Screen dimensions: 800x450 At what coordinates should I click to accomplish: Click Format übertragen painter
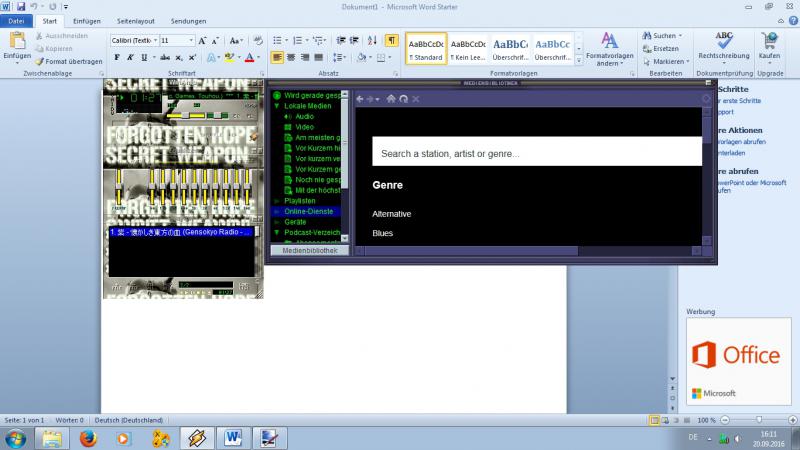pyautogui.click(x=69, y=61)
